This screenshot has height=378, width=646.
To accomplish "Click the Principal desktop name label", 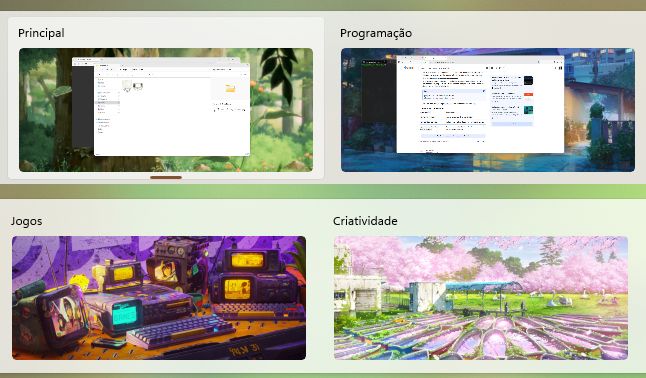I will [x=41, y=33].
